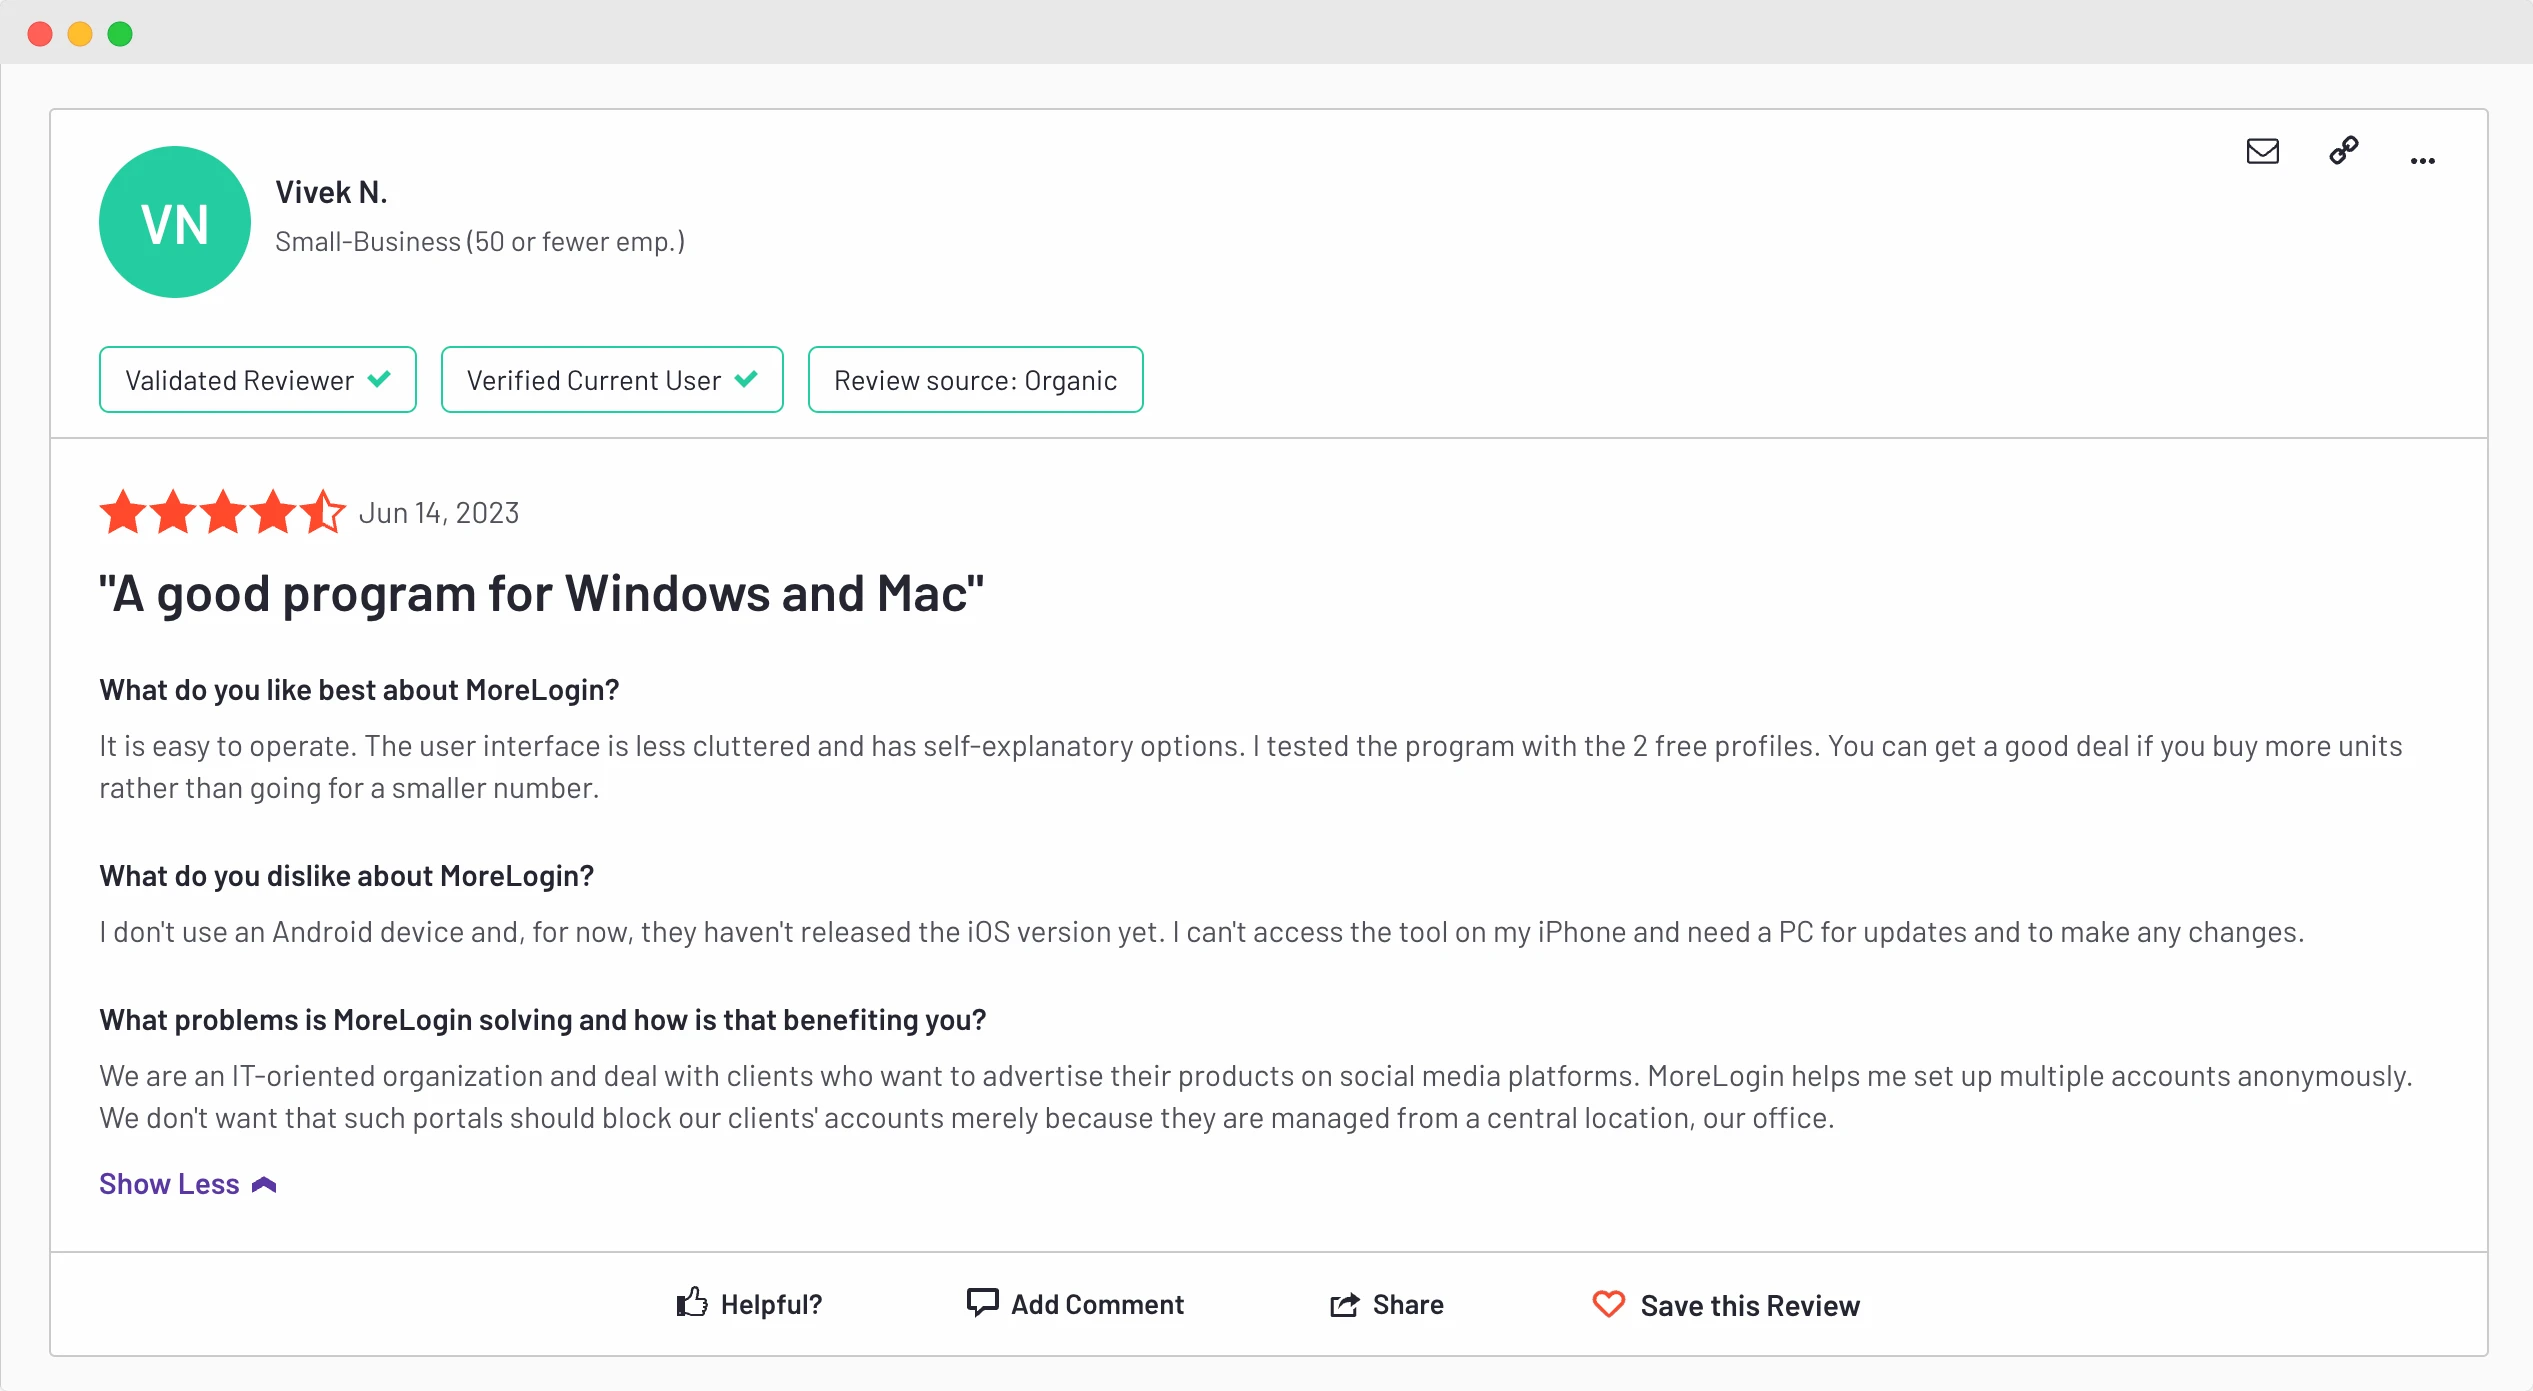
Task: Click the Review source: Organic badge
Action: (x=975, y=380)
